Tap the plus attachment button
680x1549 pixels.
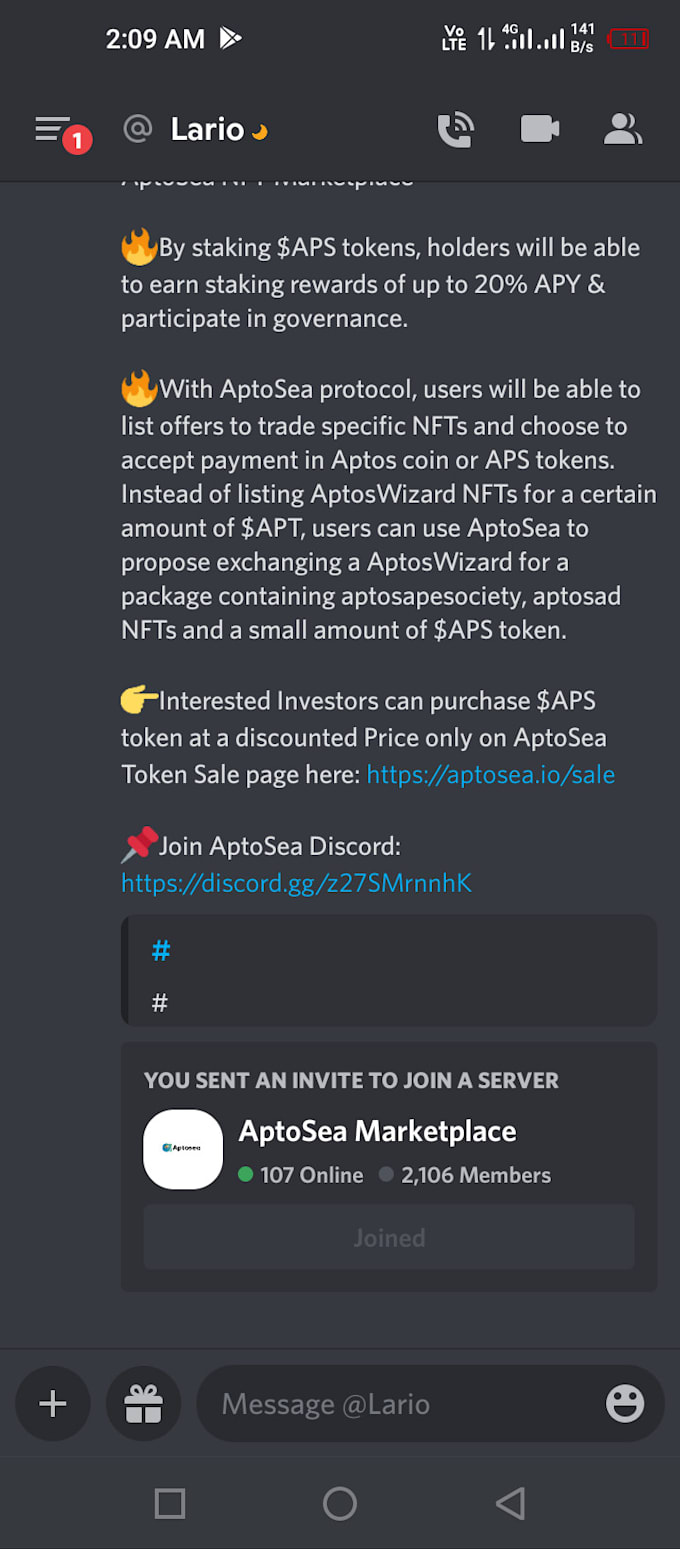click(x=52, y=1404)
